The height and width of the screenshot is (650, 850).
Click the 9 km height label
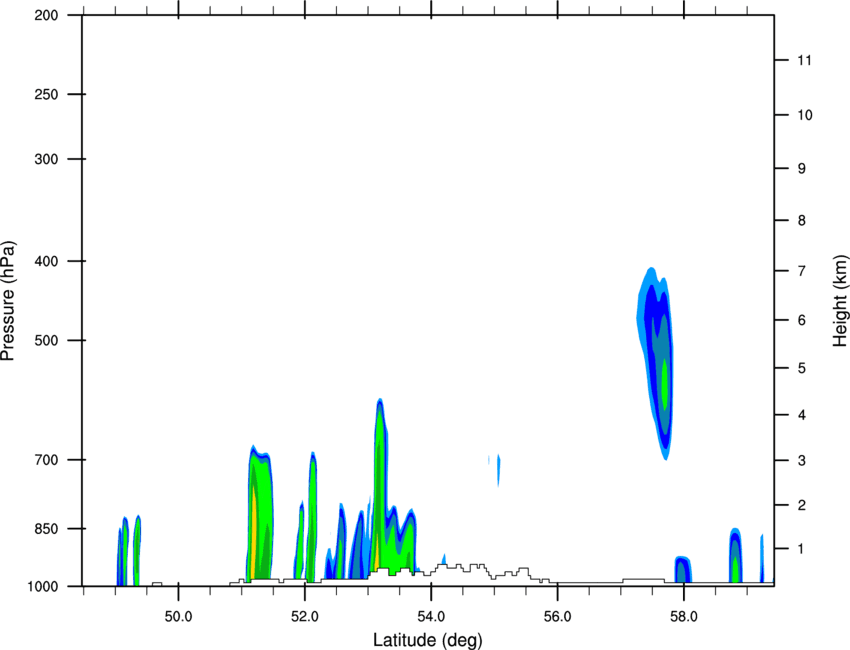802,169
